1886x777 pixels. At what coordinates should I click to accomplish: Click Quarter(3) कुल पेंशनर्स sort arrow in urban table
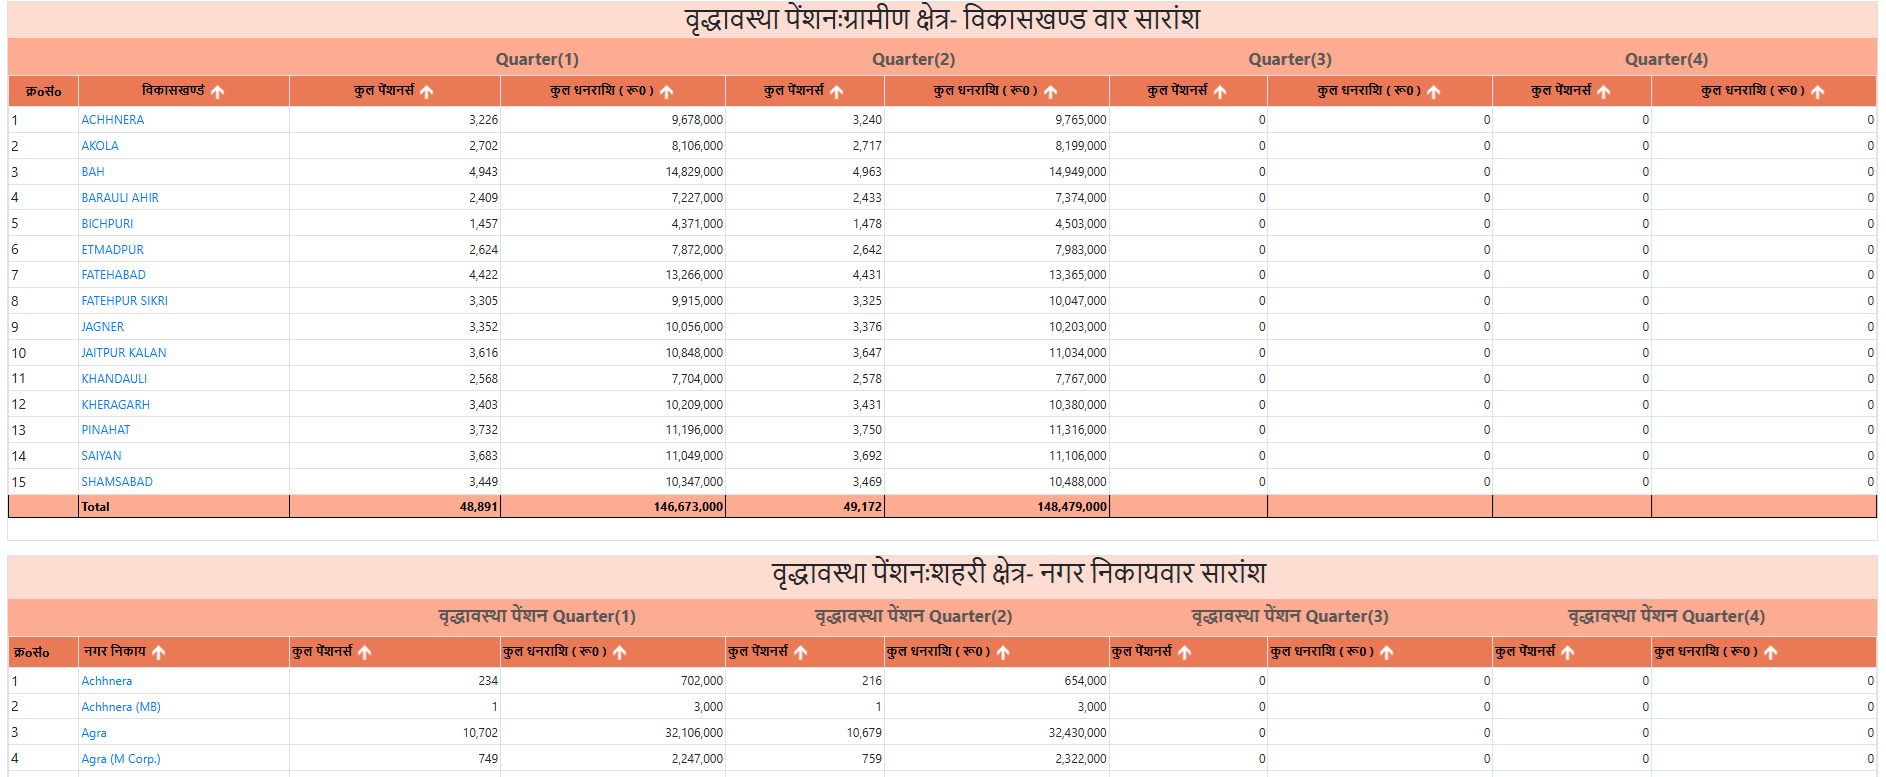[1185, 653]
